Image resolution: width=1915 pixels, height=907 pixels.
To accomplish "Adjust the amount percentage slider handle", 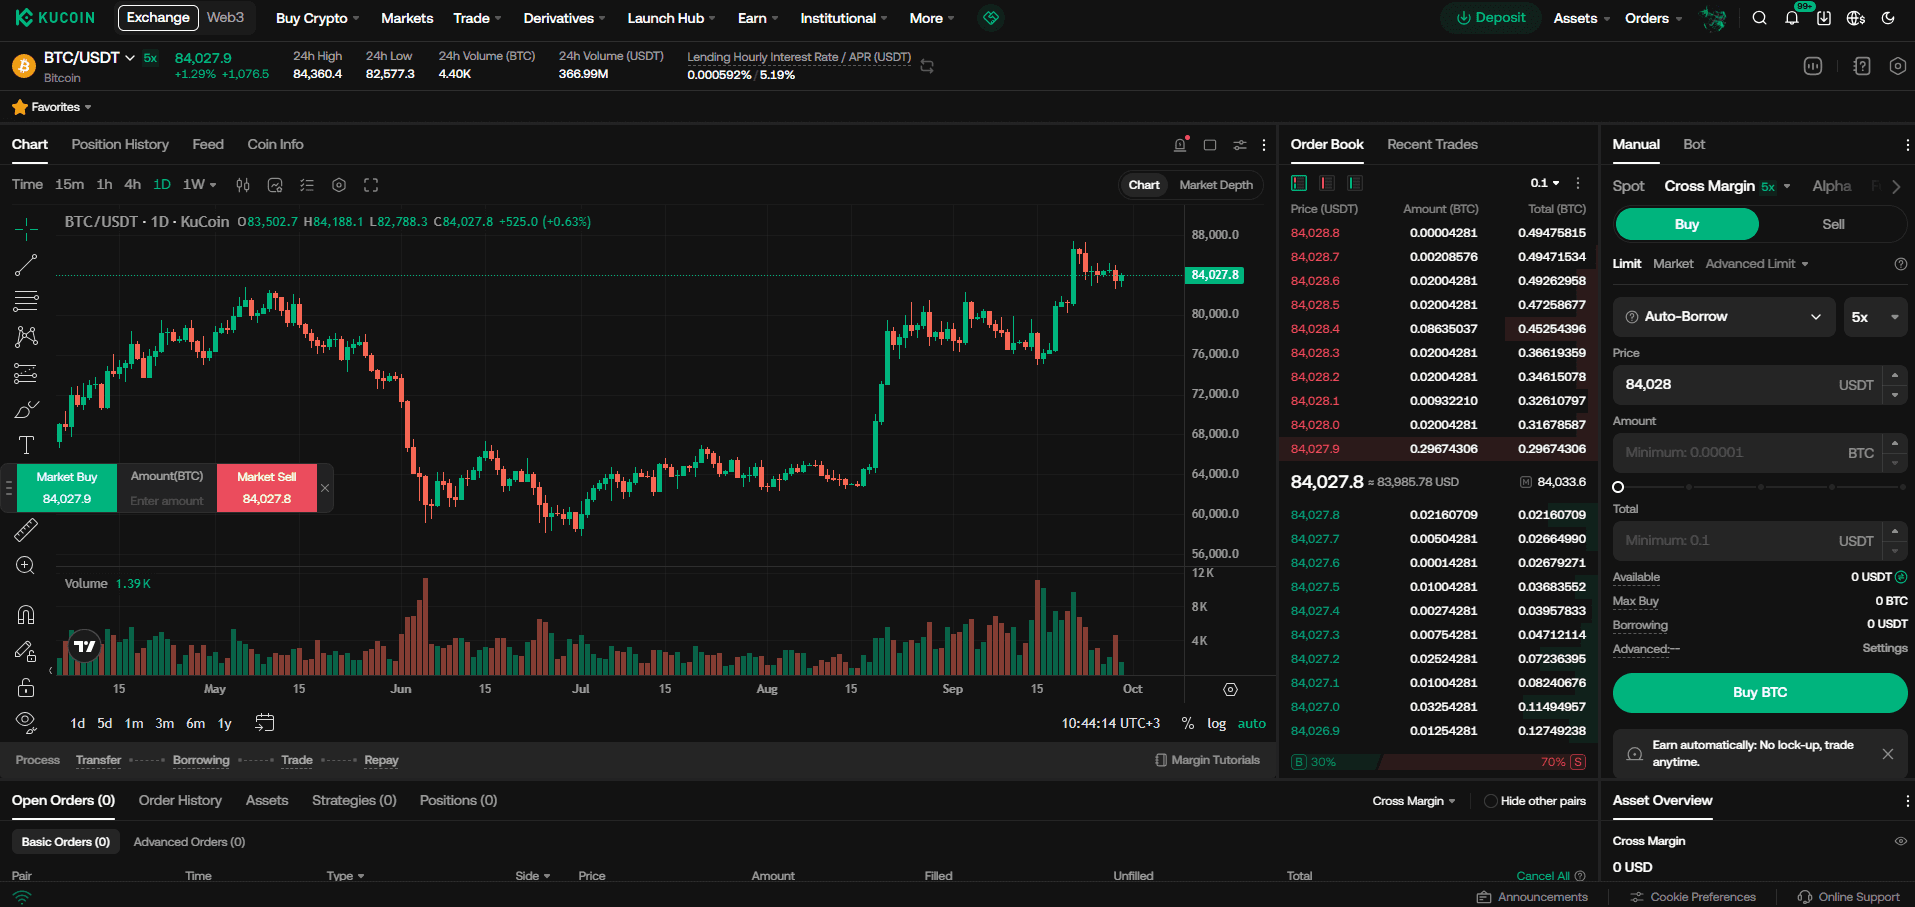I will [1618, 487].
